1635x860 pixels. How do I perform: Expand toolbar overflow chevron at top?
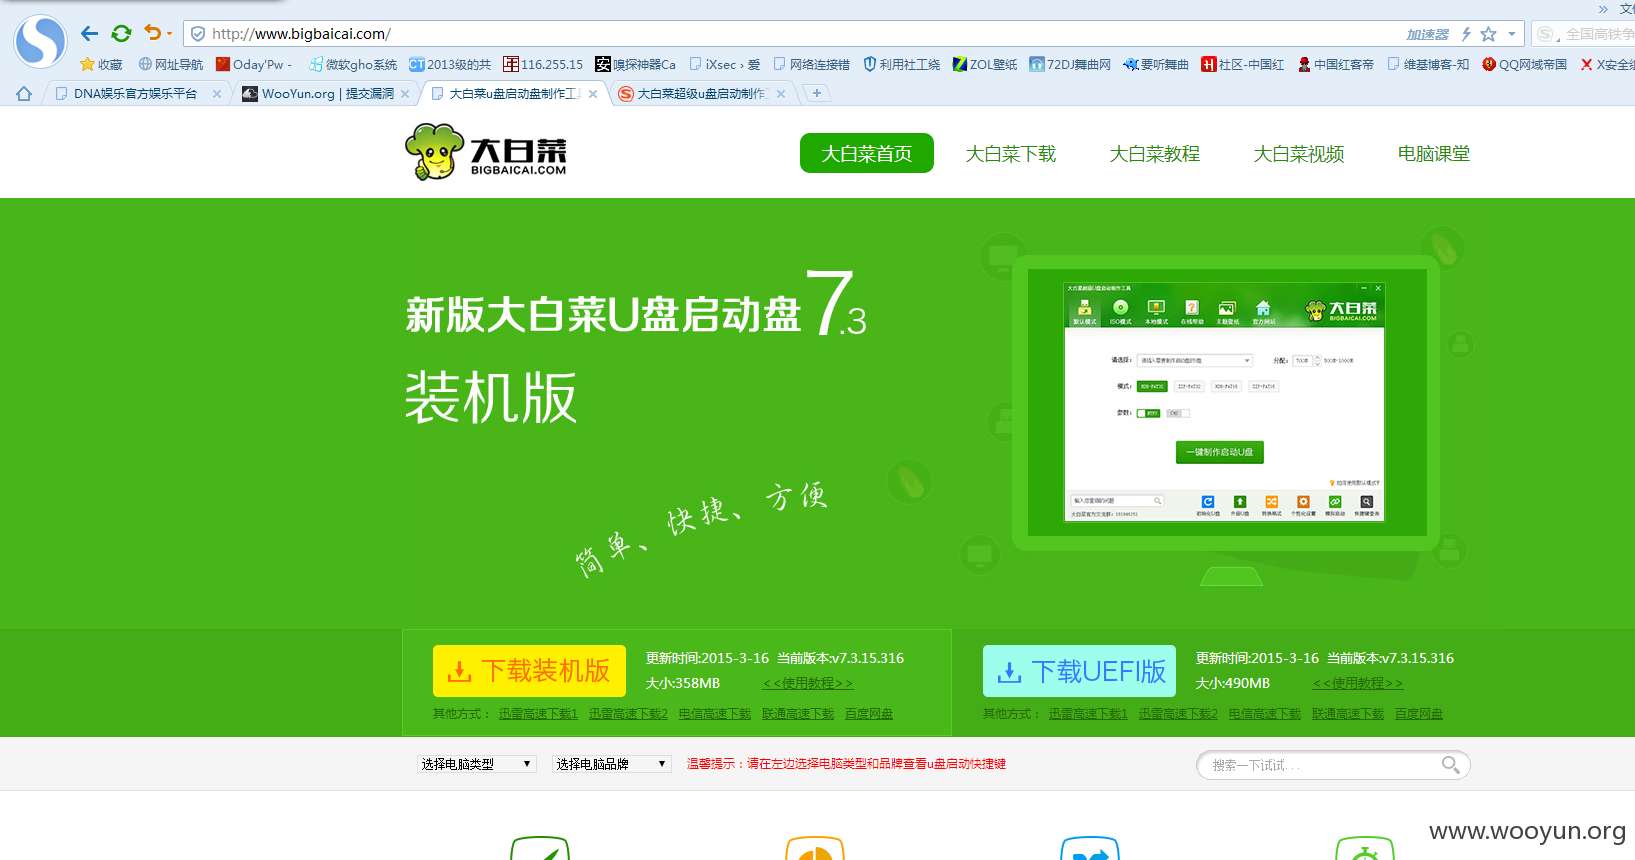[x=1603, y=9]
